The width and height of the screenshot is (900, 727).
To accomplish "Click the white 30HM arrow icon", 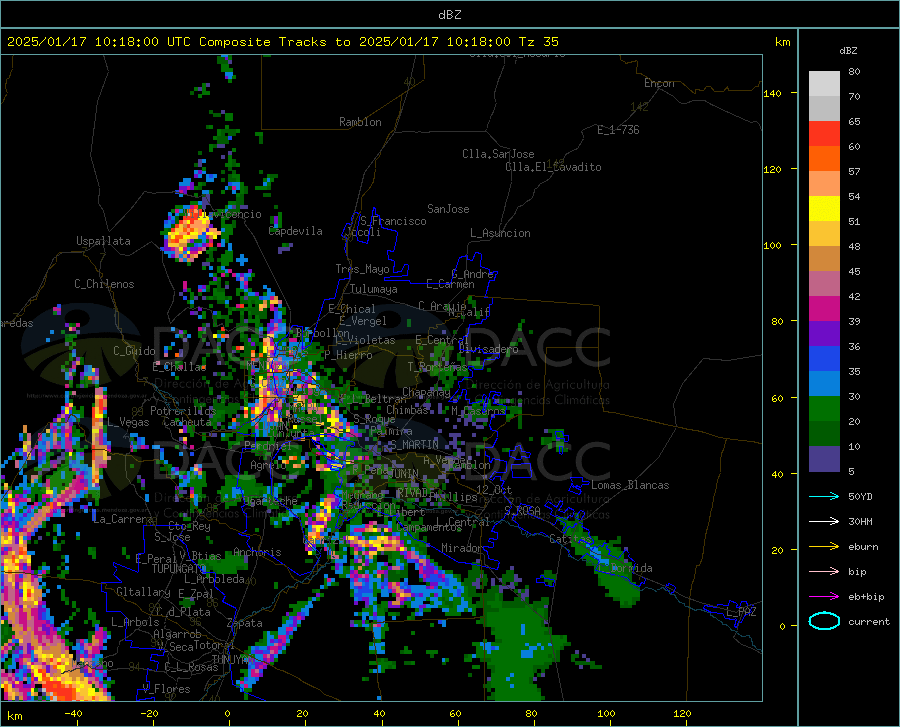I will click(x=824, y=521).
